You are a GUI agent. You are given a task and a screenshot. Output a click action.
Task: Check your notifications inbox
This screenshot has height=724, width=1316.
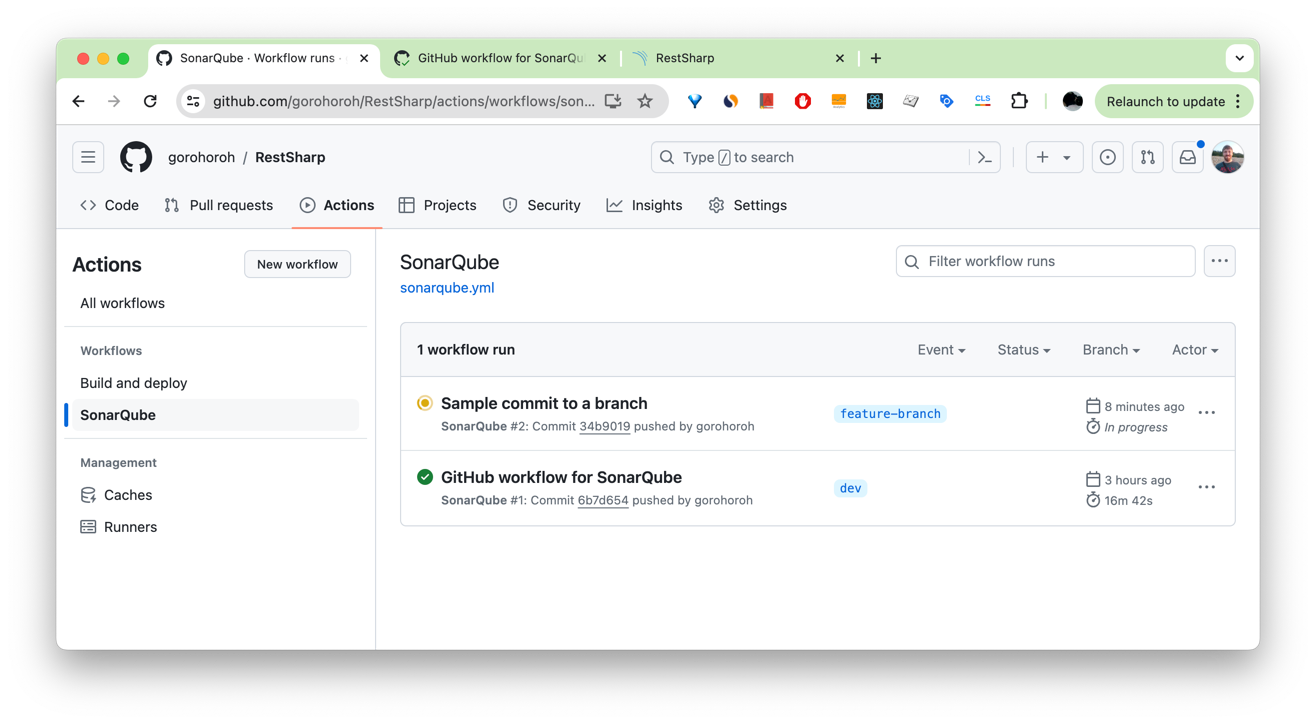coord(1187,157)
